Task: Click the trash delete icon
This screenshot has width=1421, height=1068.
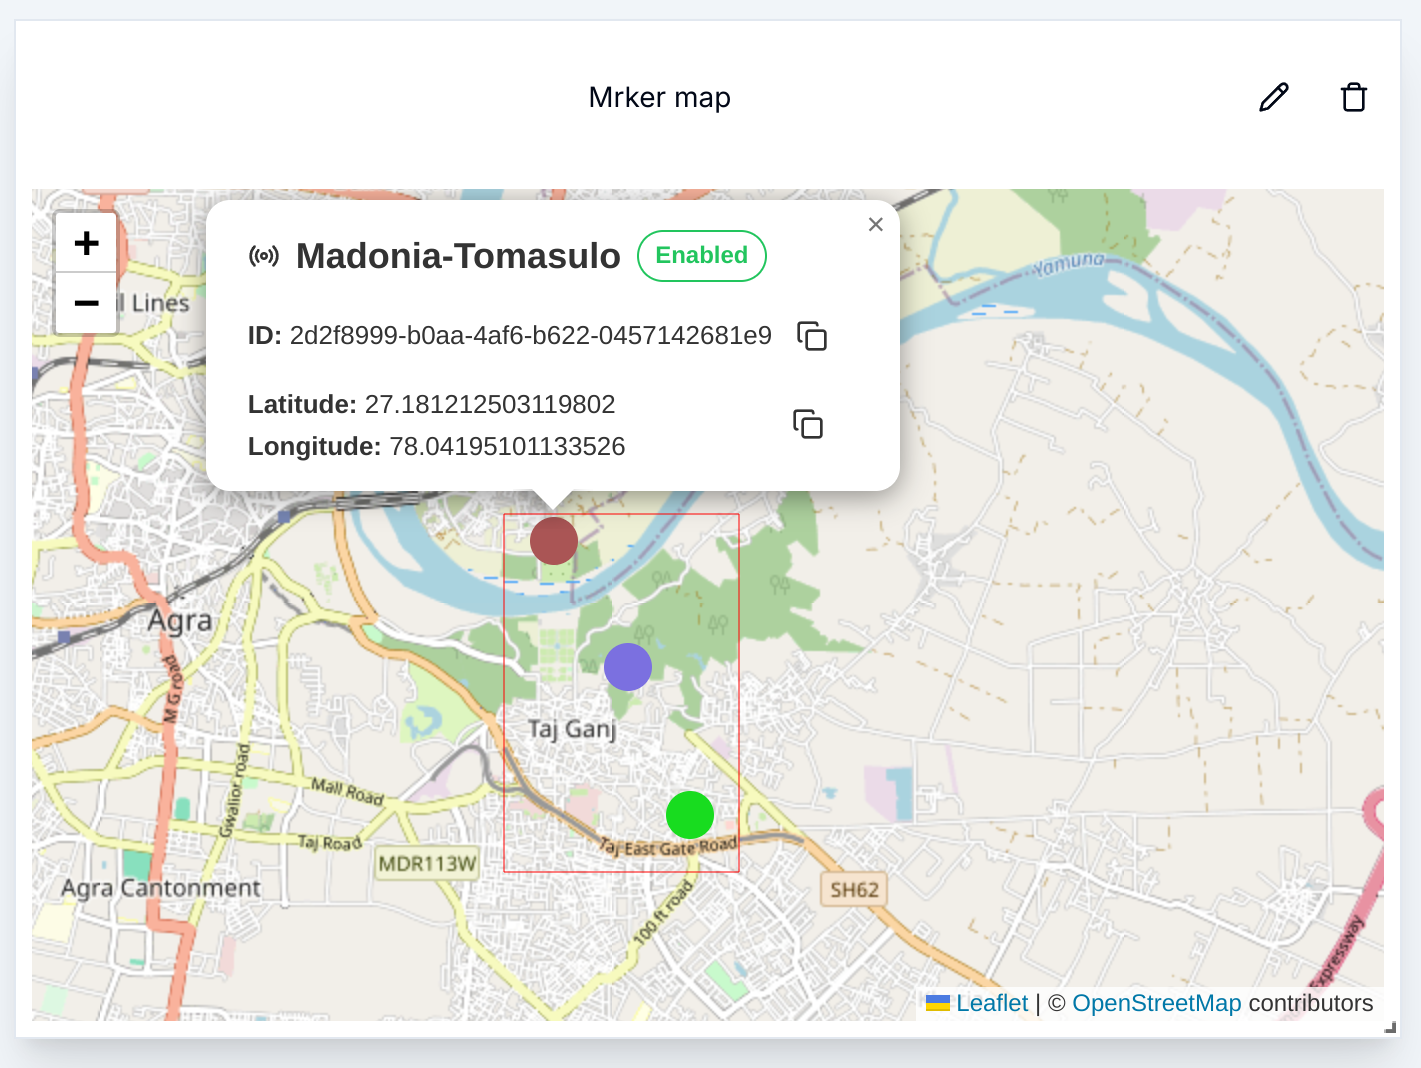Action: (1354, 97)
